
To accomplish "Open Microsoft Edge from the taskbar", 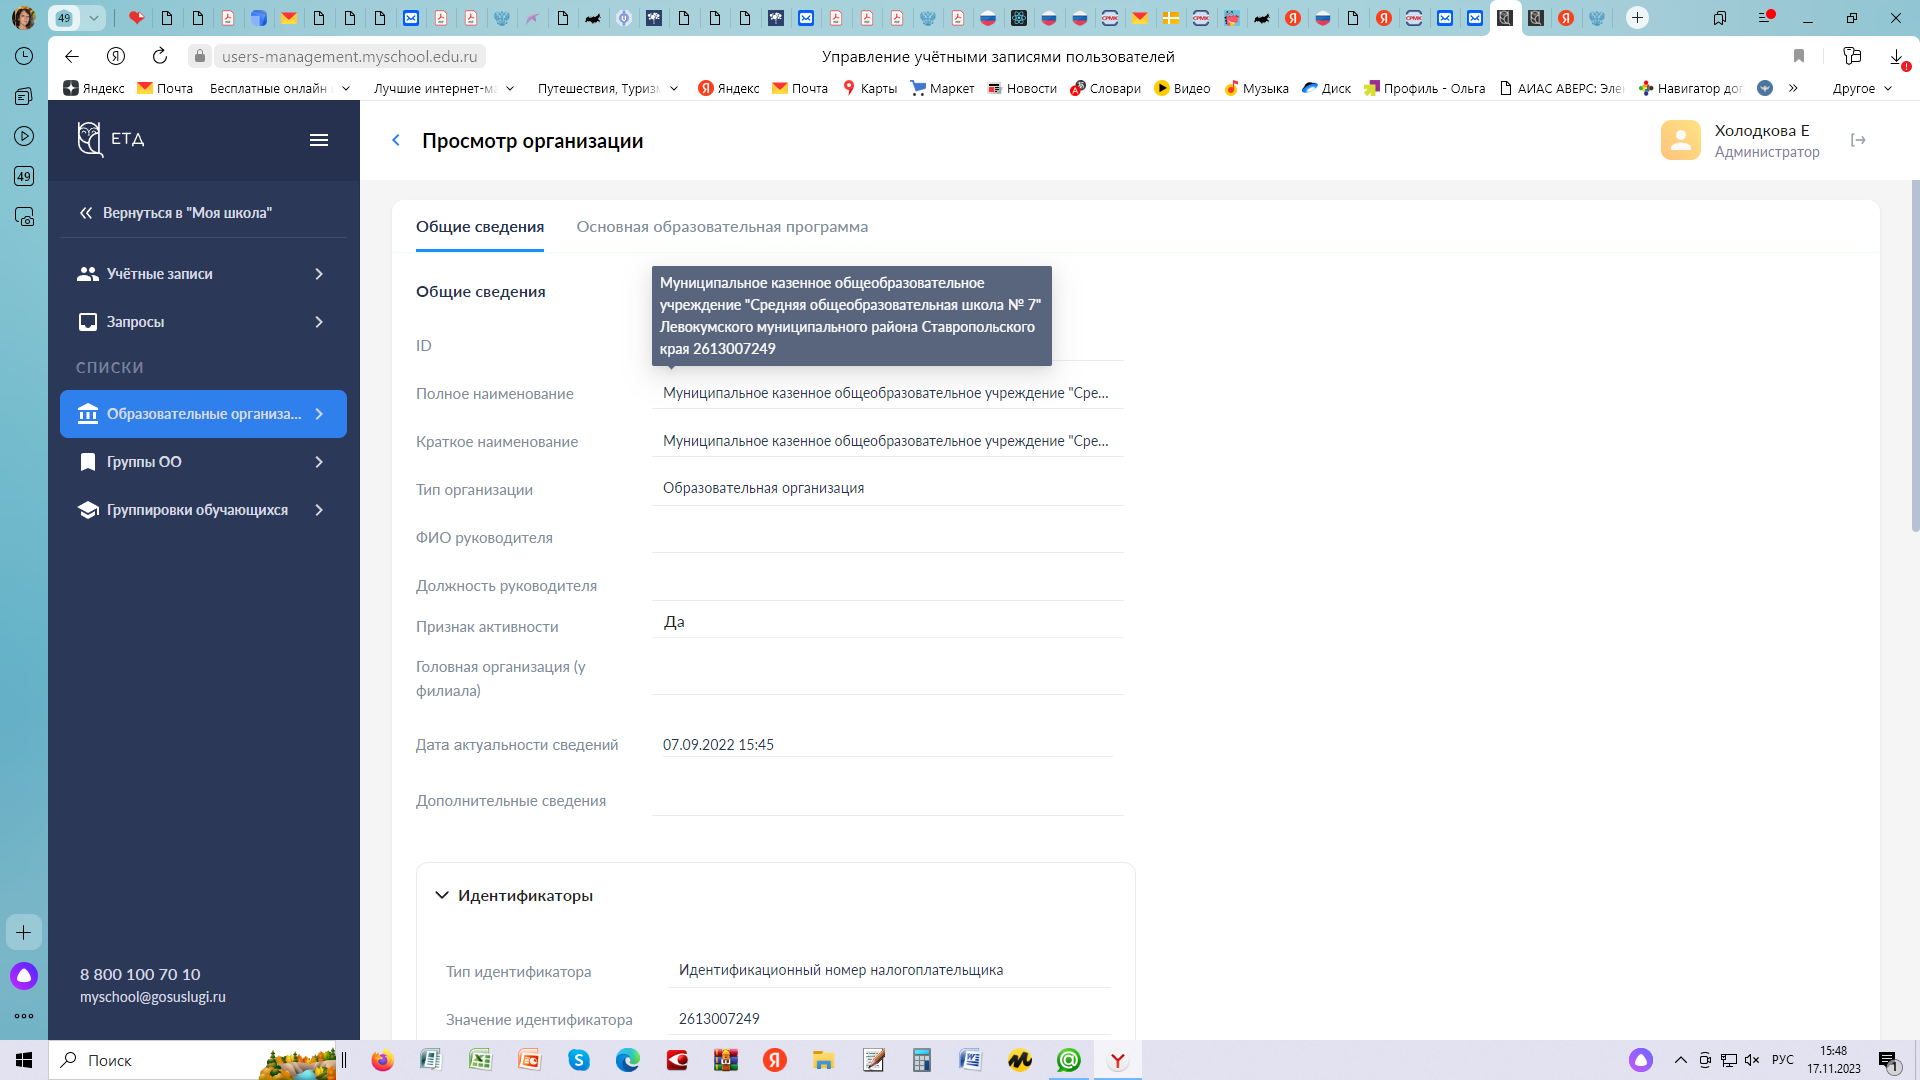I will [x=628, y=1060].
